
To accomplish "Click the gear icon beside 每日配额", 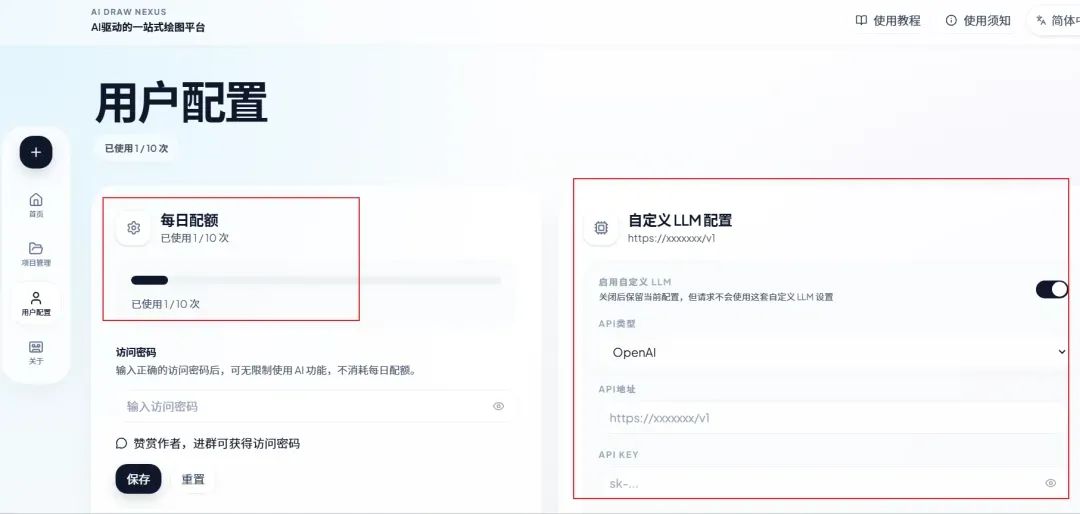I will [134, 228].
